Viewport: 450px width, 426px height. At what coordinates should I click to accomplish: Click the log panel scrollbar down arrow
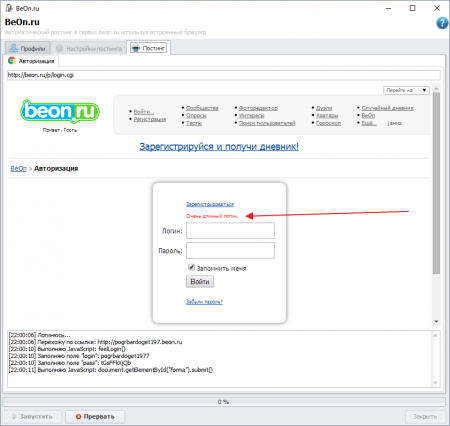(x=435, y=383)
